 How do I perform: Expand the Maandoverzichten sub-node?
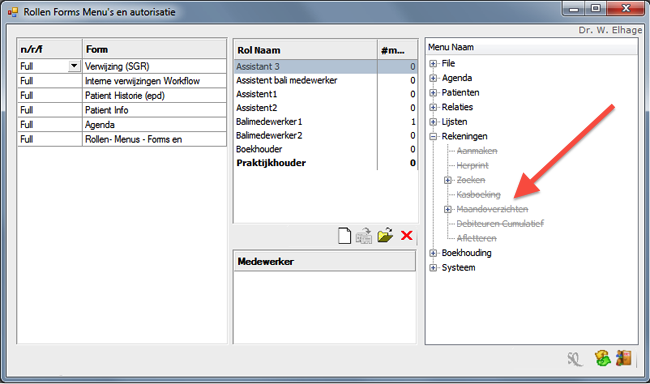(x=447, y=209)
